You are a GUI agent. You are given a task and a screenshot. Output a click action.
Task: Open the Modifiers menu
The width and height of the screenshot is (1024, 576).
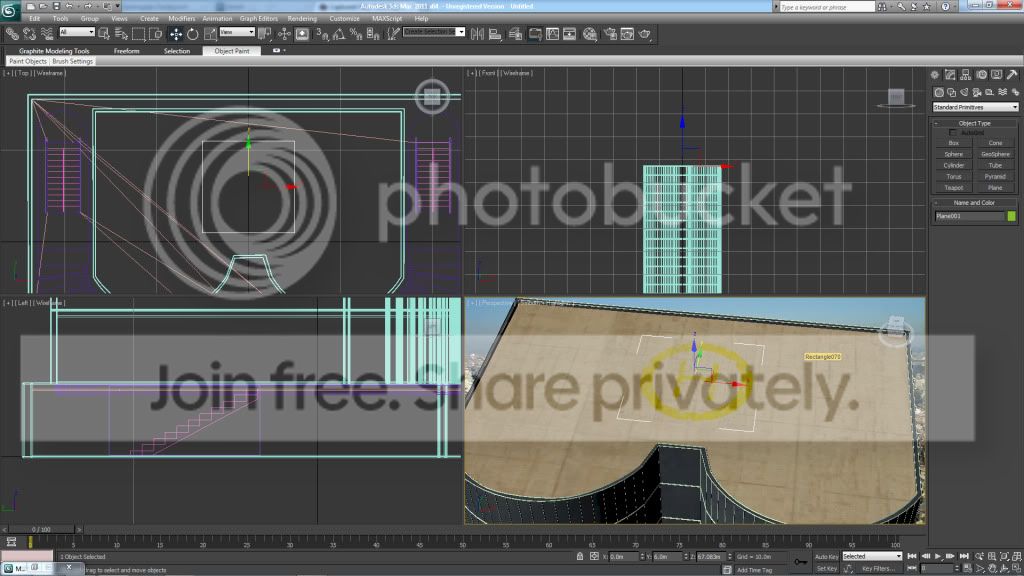182,18
